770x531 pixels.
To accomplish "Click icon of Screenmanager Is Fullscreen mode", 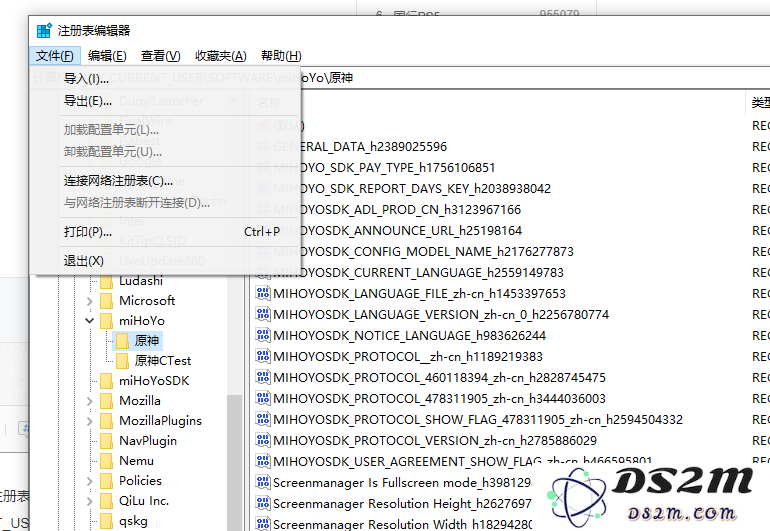I will (263, 482).
